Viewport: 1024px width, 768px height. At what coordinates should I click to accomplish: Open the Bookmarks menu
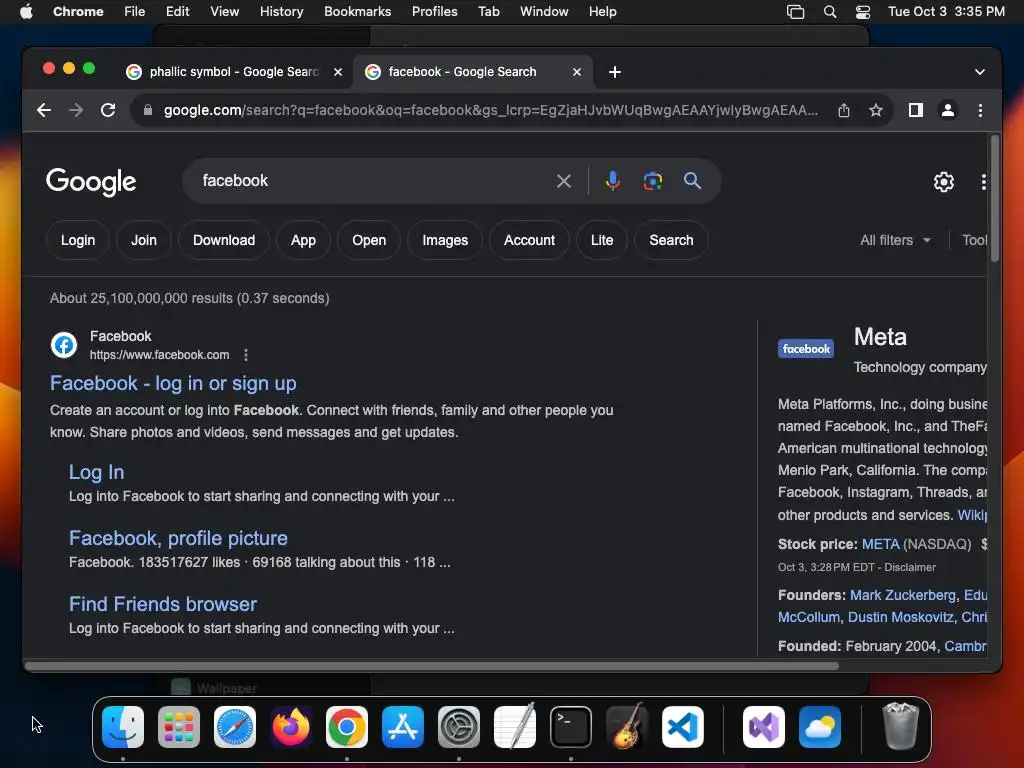[357, 12]
